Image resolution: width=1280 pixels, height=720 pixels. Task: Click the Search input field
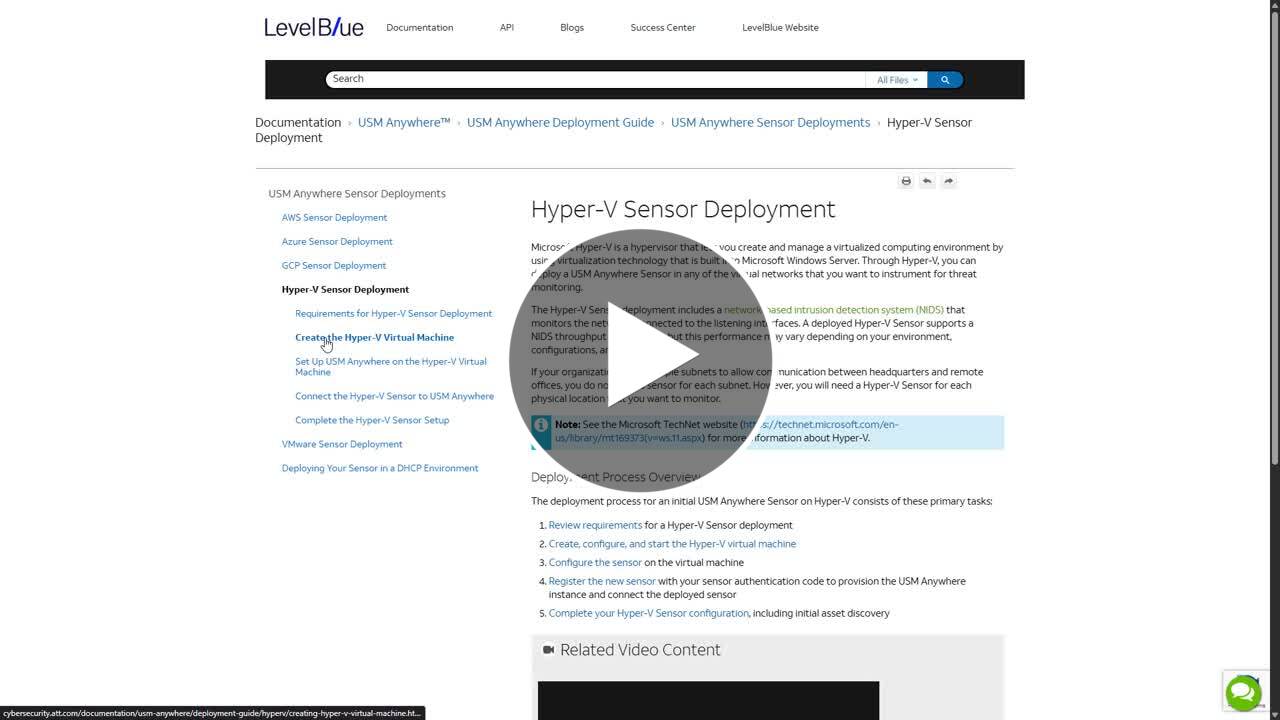click(595, 79)
